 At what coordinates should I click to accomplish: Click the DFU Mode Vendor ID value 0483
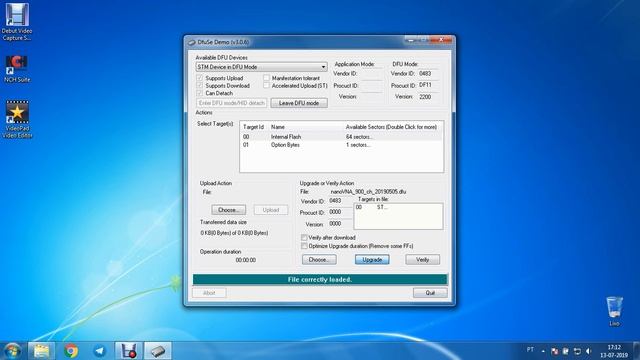[x=425, y=73]
